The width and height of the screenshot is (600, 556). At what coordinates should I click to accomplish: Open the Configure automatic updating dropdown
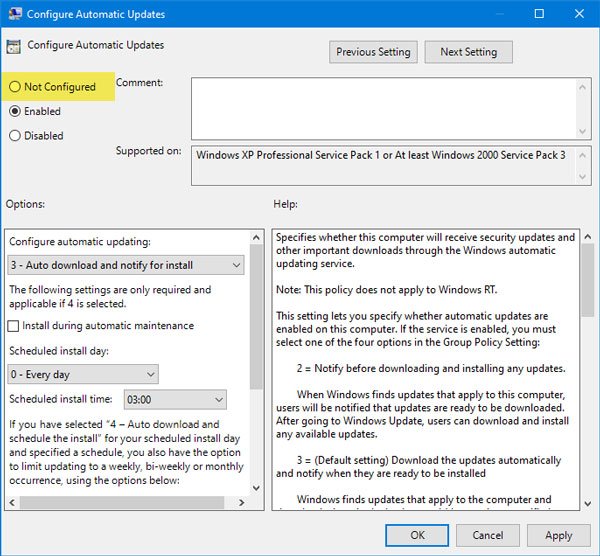(125, 265)
